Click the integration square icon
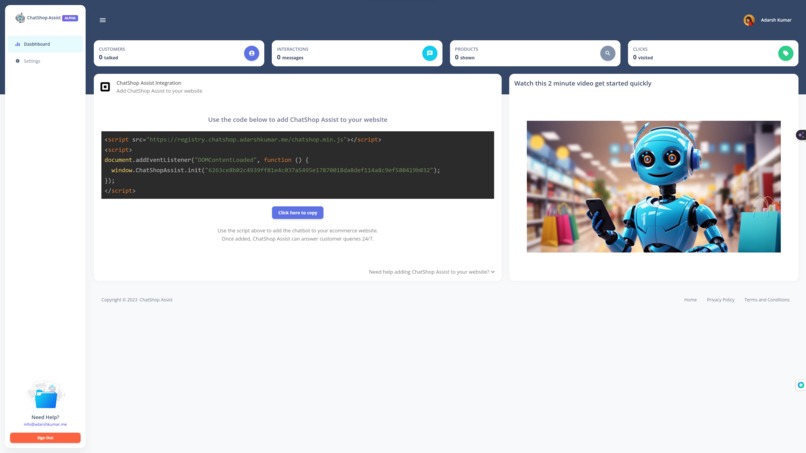806x453 pixels. click(105, 87)
